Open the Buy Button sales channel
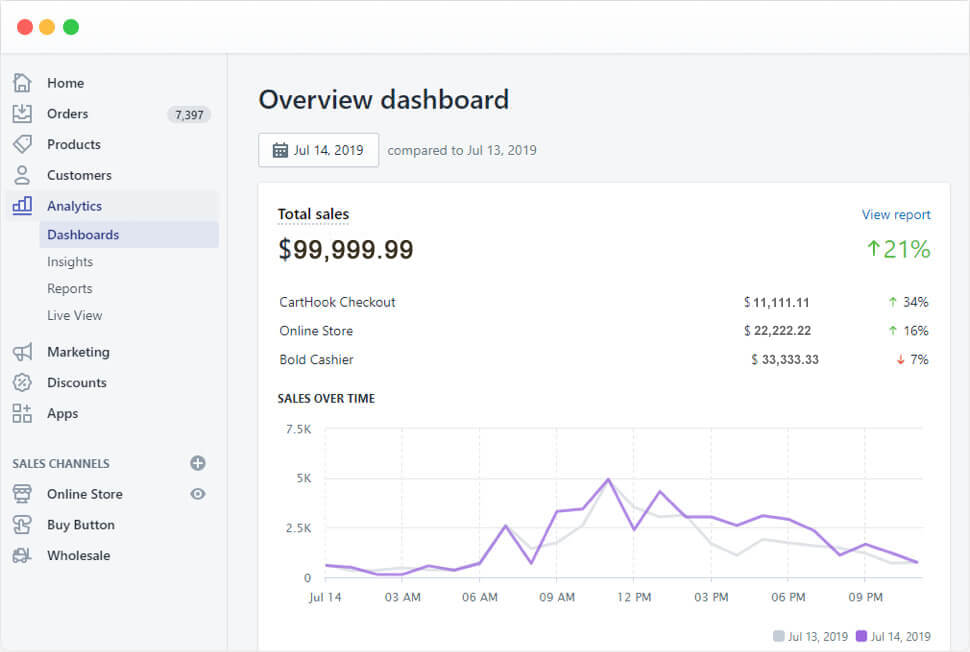The image size is (970, 652). [x=81, y=525]
